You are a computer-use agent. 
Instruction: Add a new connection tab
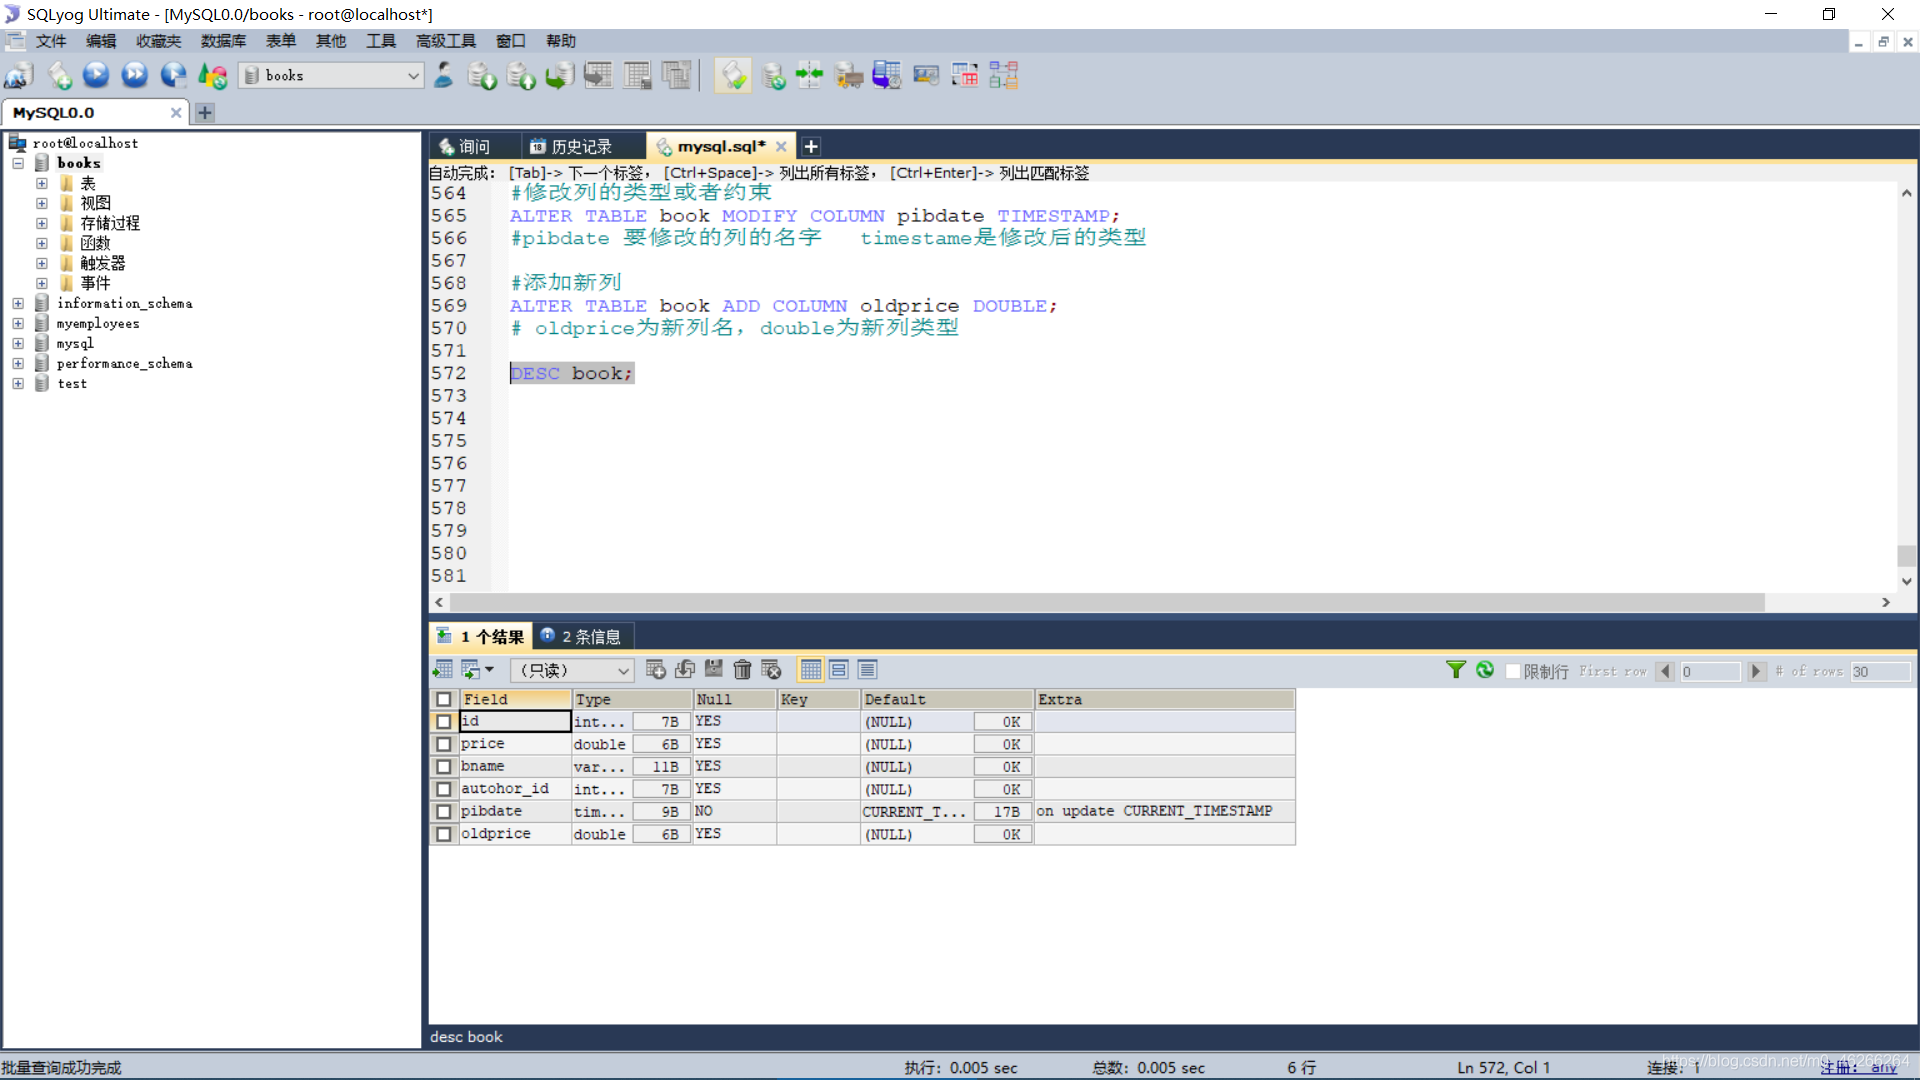click(205, 113)
